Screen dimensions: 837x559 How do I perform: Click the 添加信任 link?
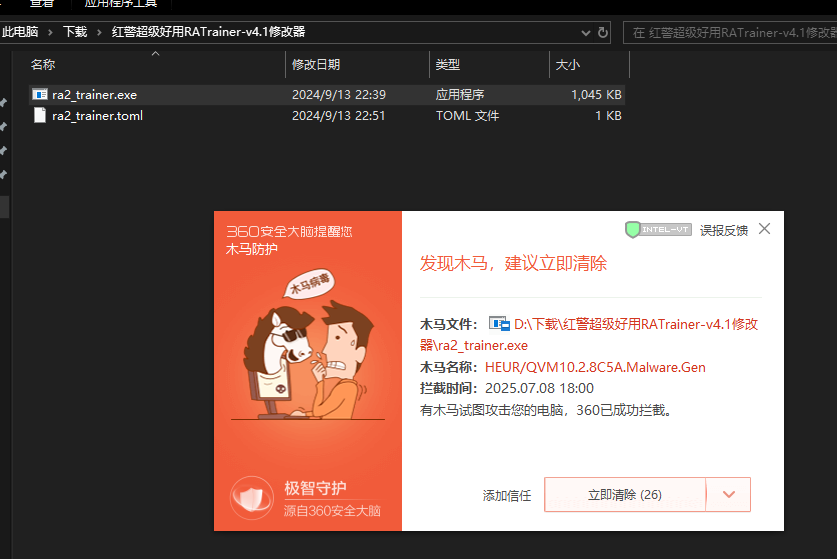click(x=507, y=495)
